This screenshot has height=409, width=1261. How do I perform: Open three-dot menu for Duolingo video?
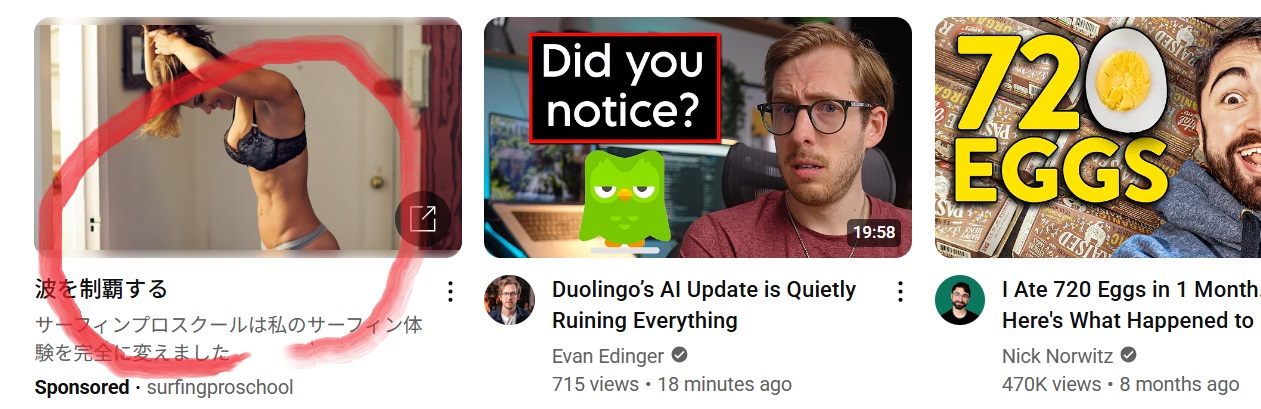point(900,291)
